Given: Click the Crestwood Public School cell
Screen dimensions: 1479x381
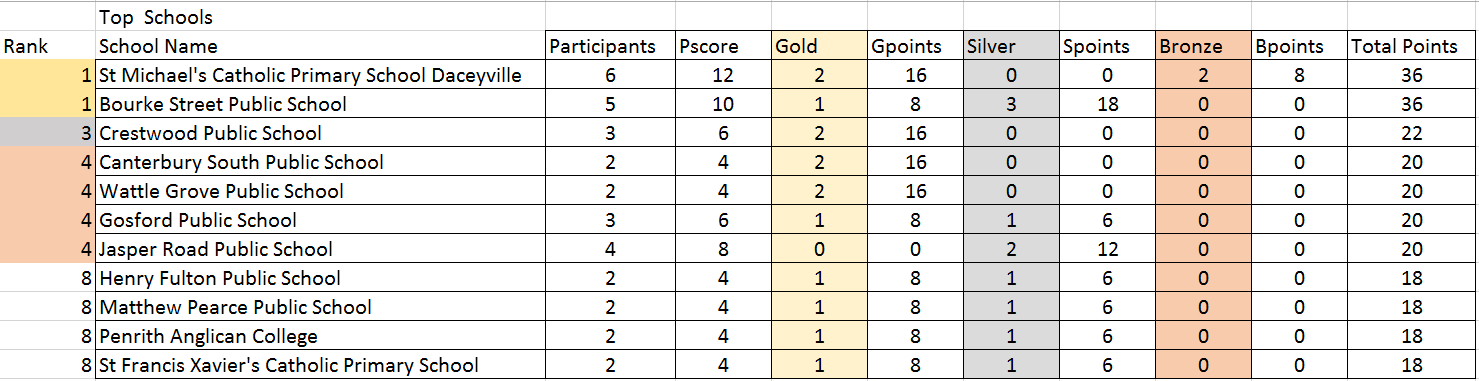Looking at the screenshot, I should [320, 133].
